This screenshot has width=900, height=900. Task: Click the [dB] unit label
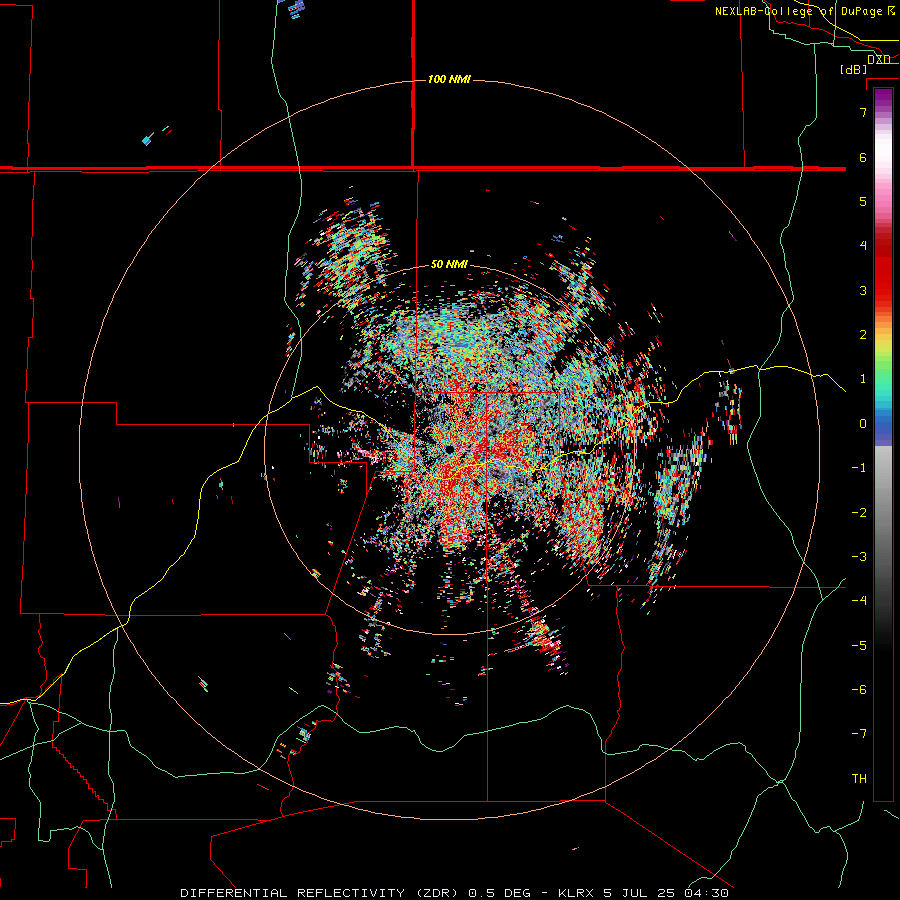pyautogui.click(x=854, y=69)
